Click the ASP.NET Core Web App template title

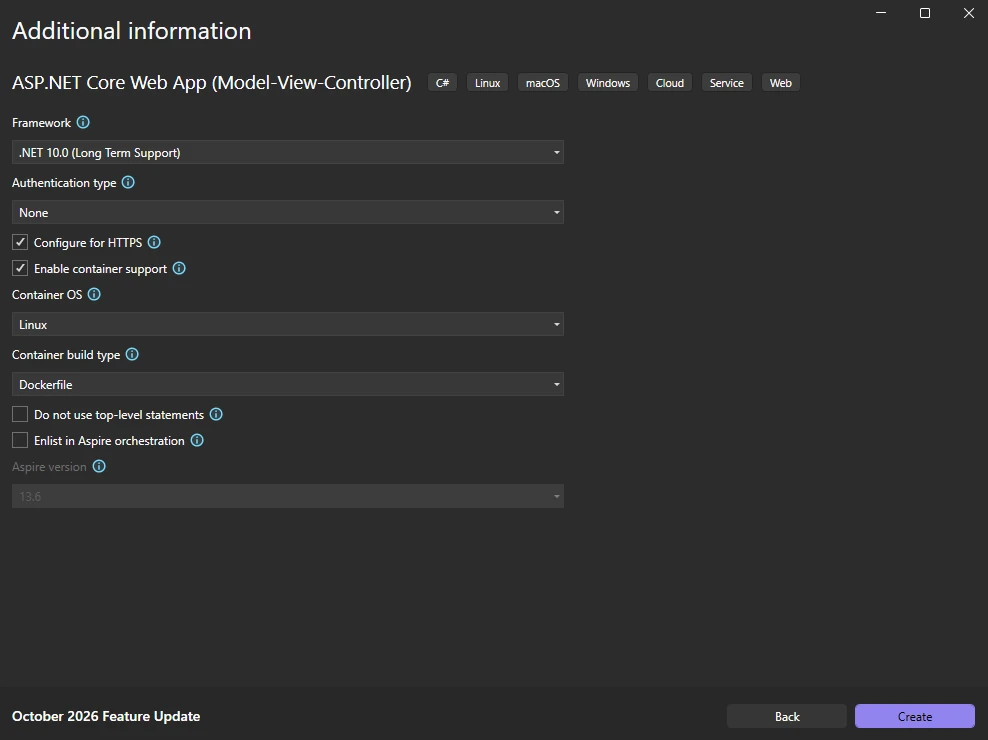(212, 83)
